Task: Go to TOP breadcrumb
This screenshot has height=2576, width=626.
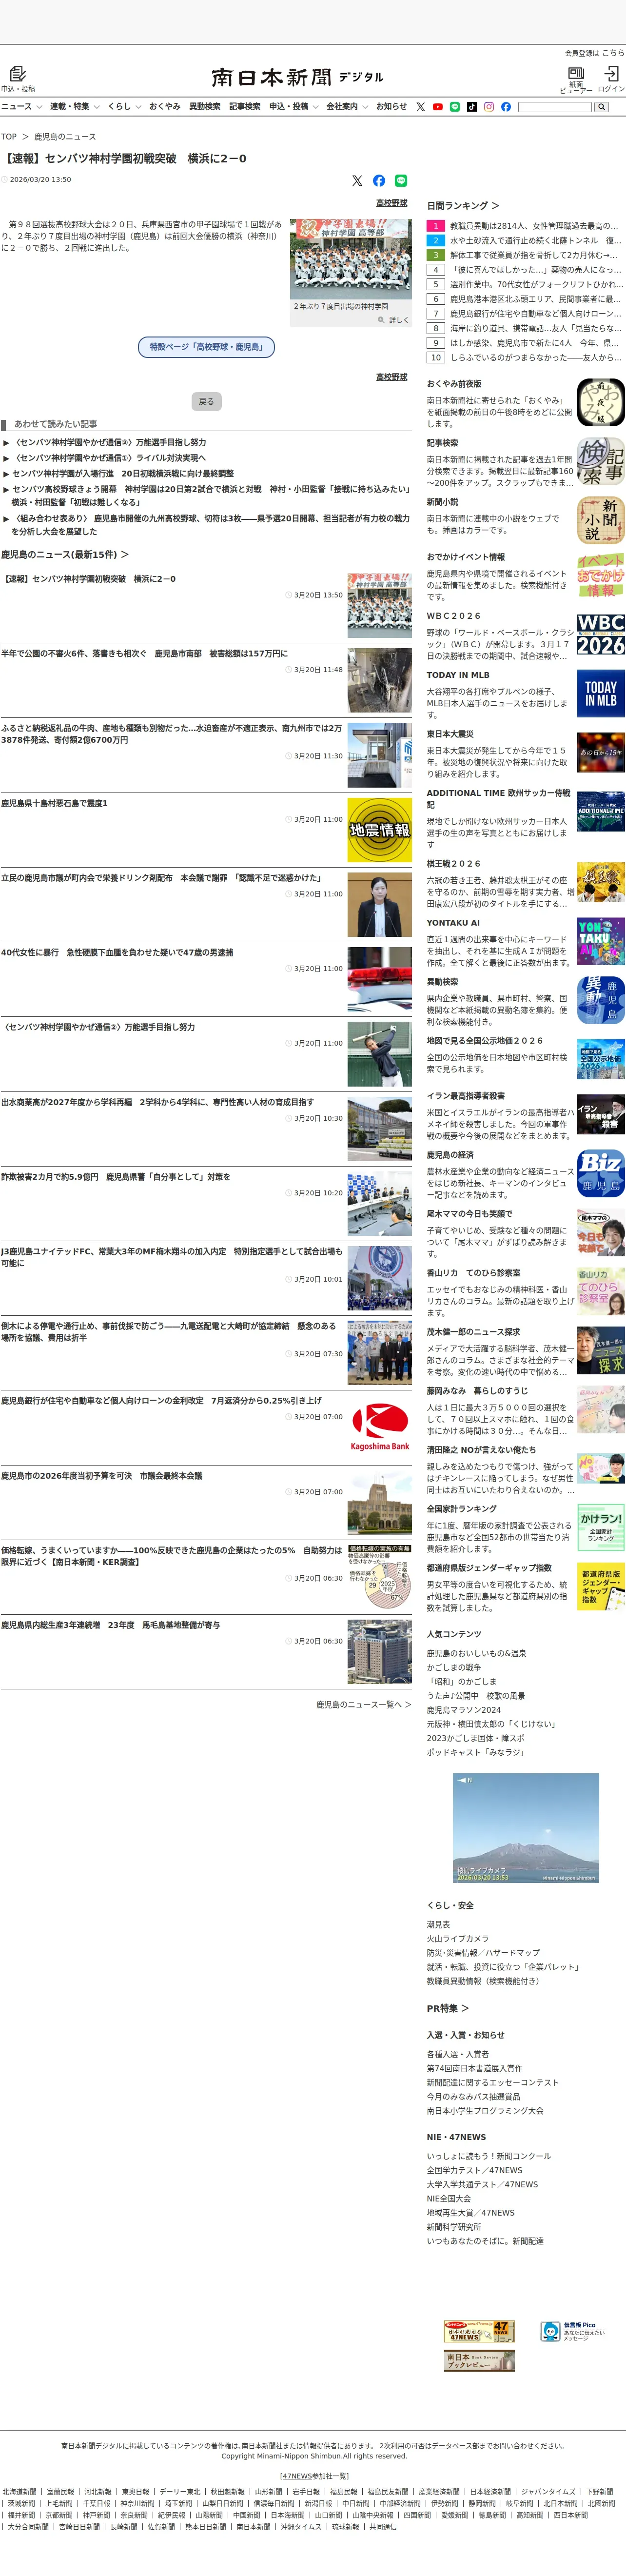Action: click(9, 136)
